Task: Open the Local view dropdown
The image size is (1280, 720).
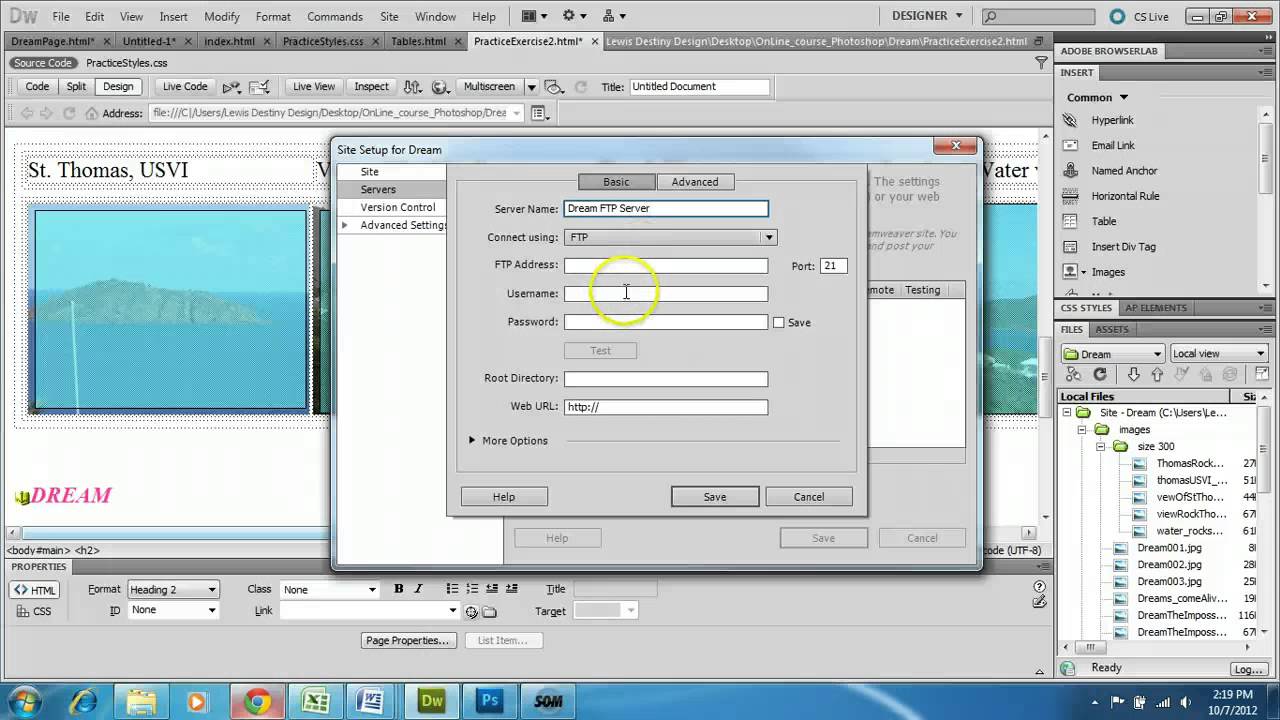Action: click(x=1218, y=354)
